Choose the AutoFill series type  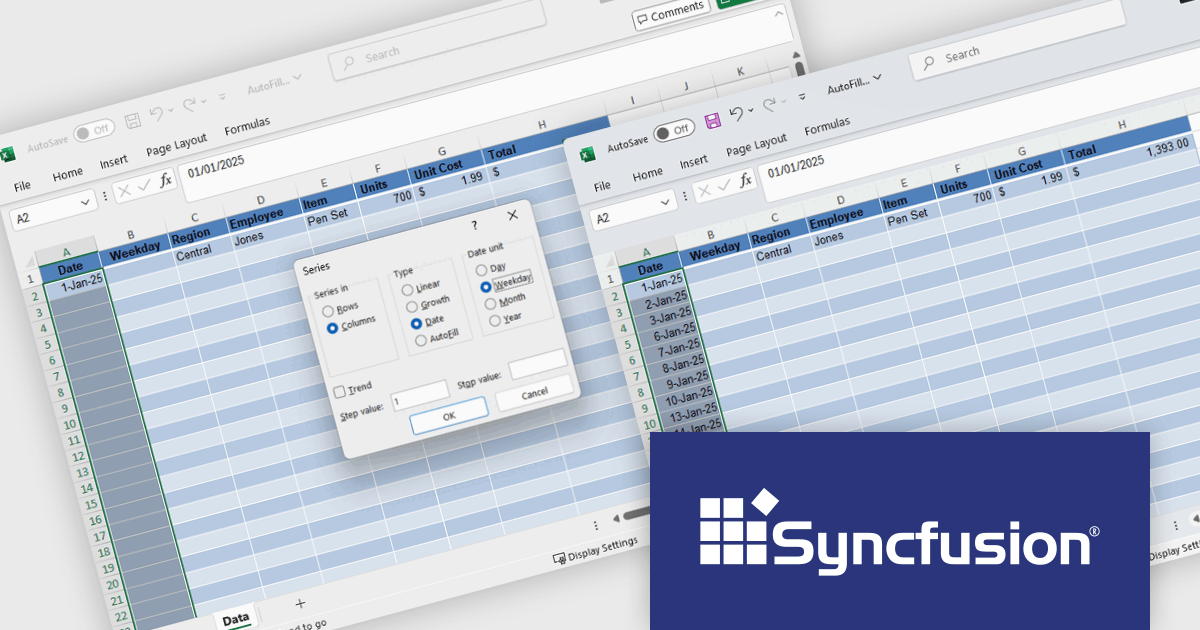tap(421, 341)
